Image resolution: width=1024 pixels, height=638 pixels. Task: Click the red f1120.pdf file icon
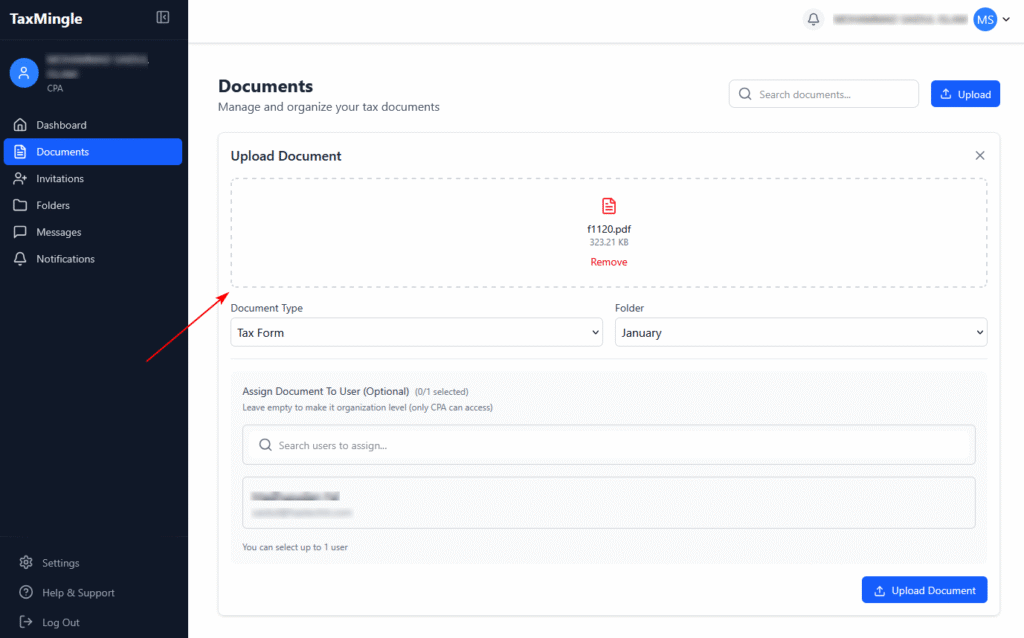[609, 206]
